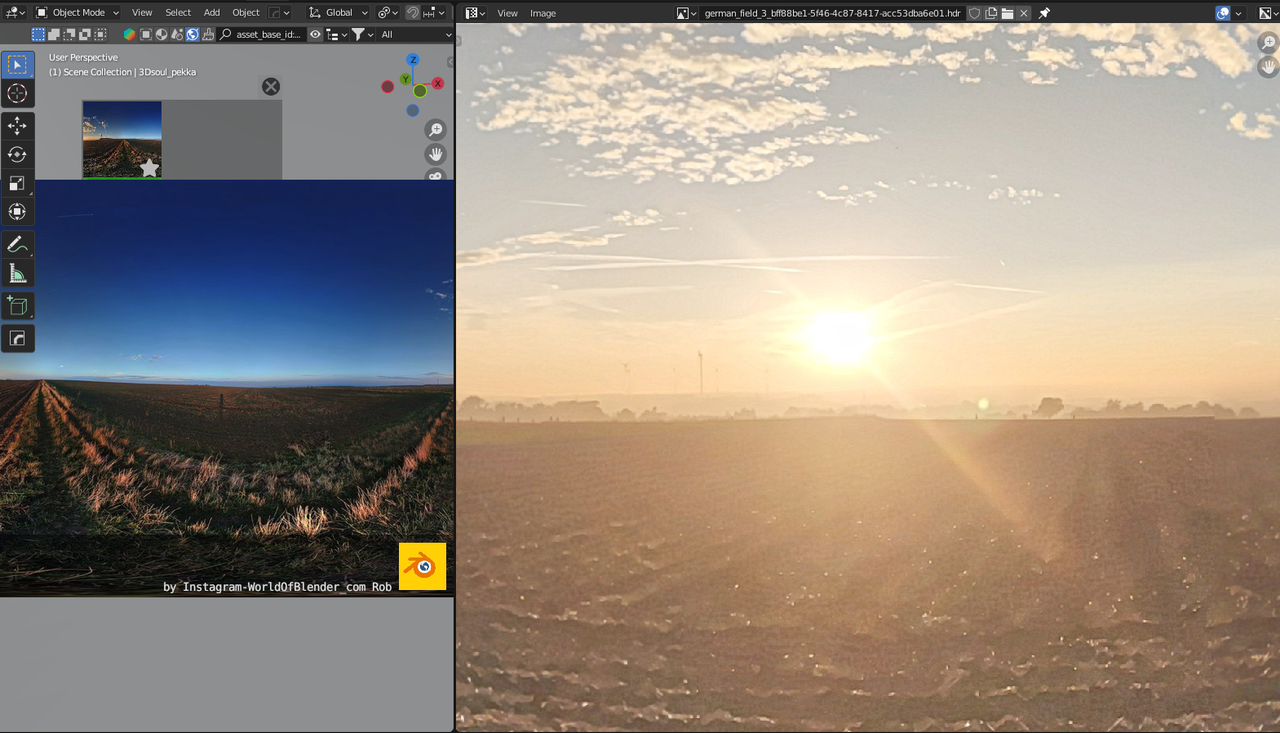The height and width of the screenshot is (733, 1280).
Task: Open the Add menu
Action: pos(212,13)
